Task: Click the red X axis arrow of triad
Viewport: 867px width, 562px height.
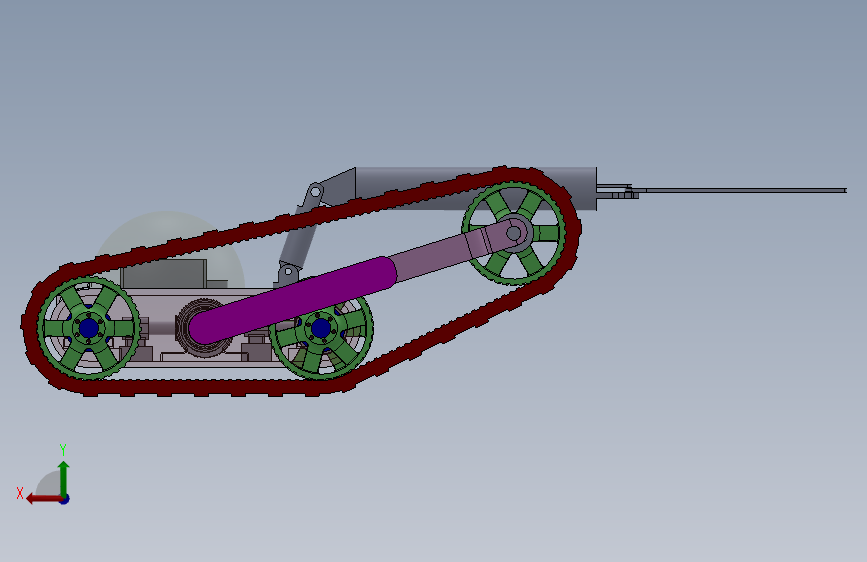Action: pyautogui.click(x=43, y=499)
